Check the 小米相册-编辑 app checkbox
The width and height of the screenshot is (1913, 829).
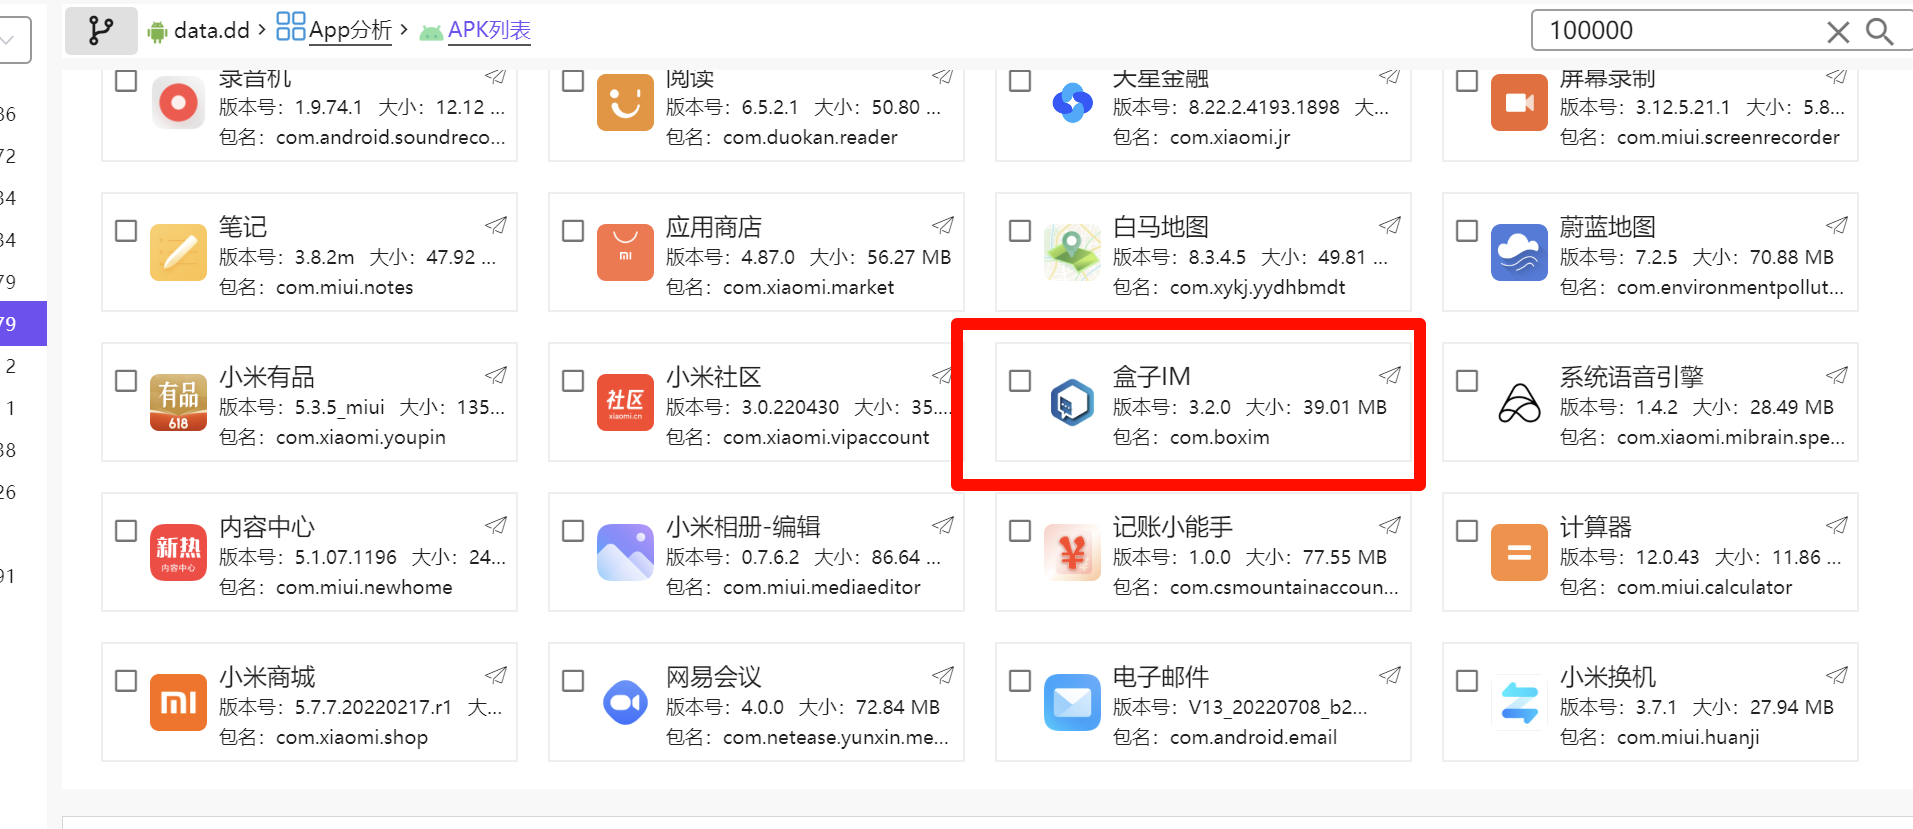tap(573, 531)
